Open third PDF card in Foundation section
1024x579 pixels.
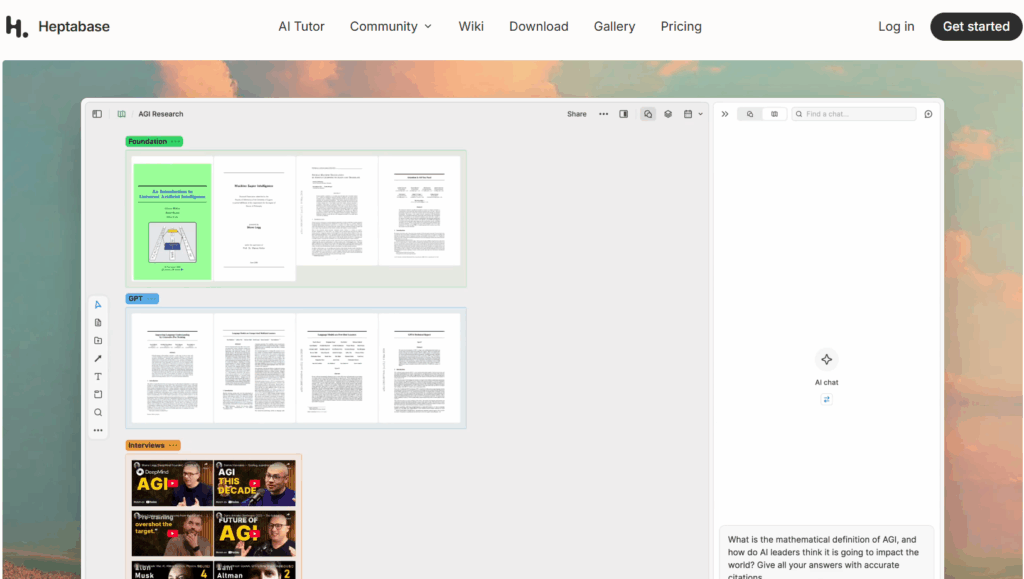click(x=337, y=211)
